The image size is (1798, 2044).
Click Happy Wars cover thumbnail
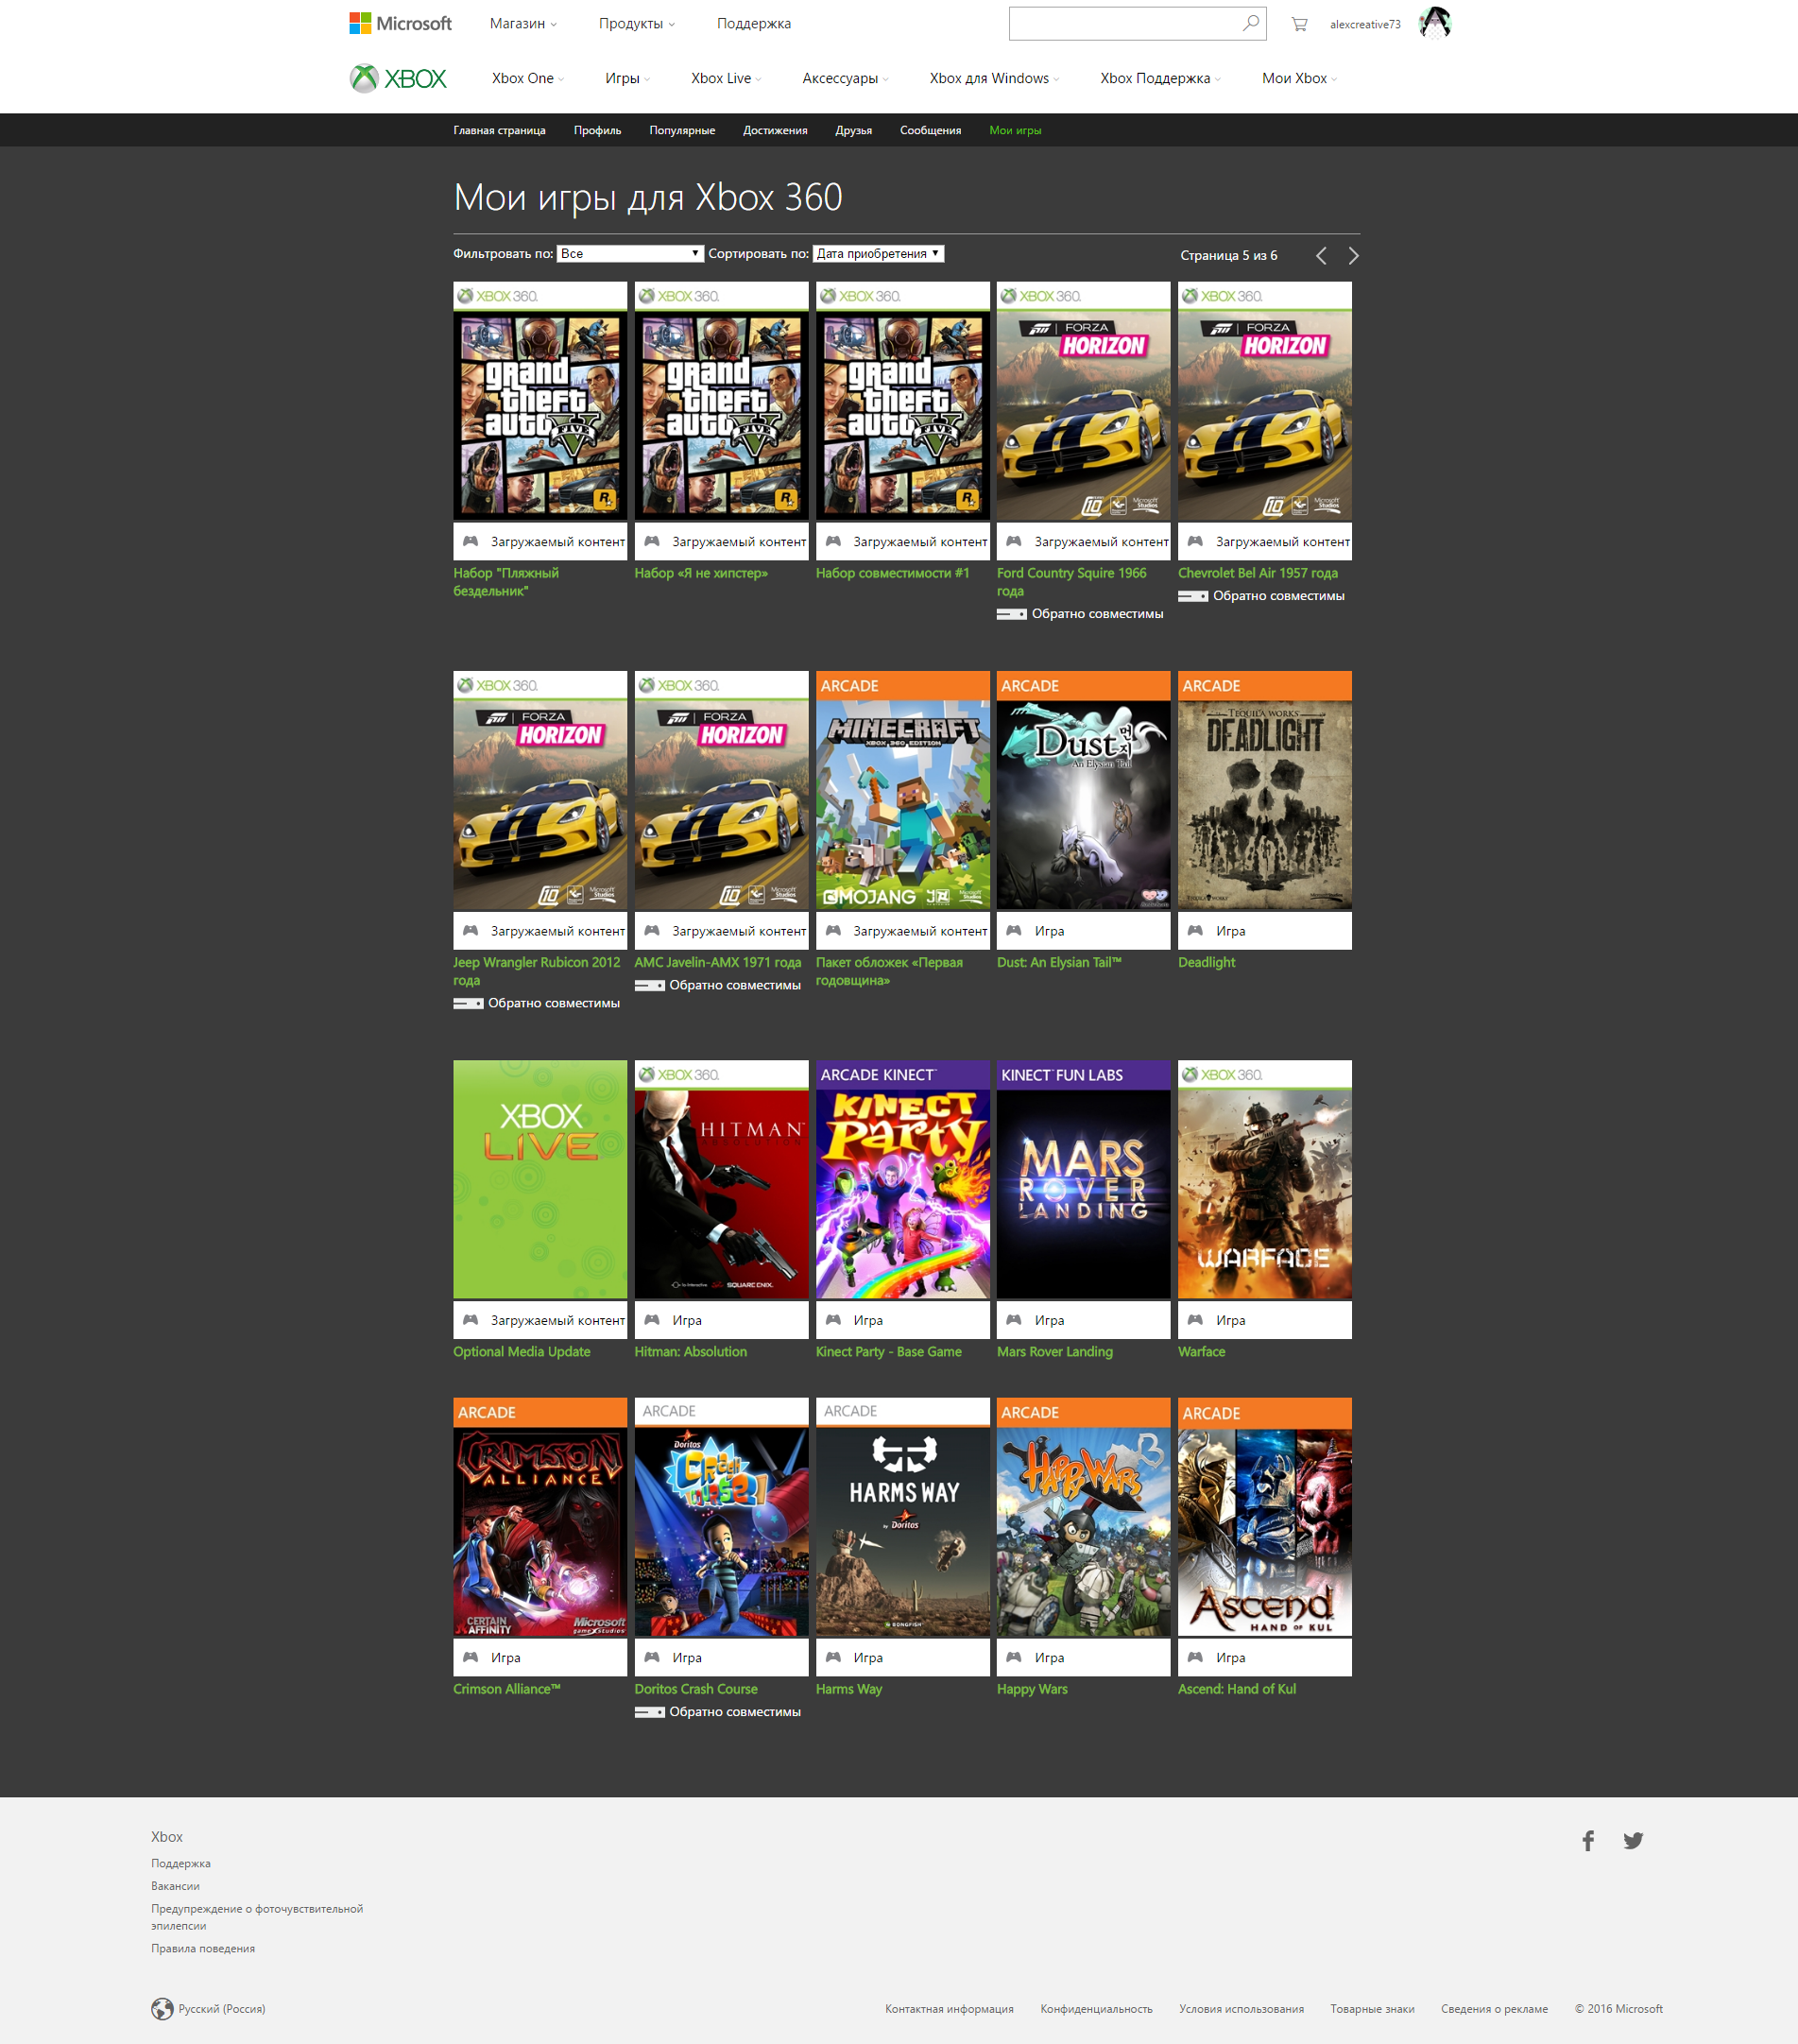coord(1084,1517)
